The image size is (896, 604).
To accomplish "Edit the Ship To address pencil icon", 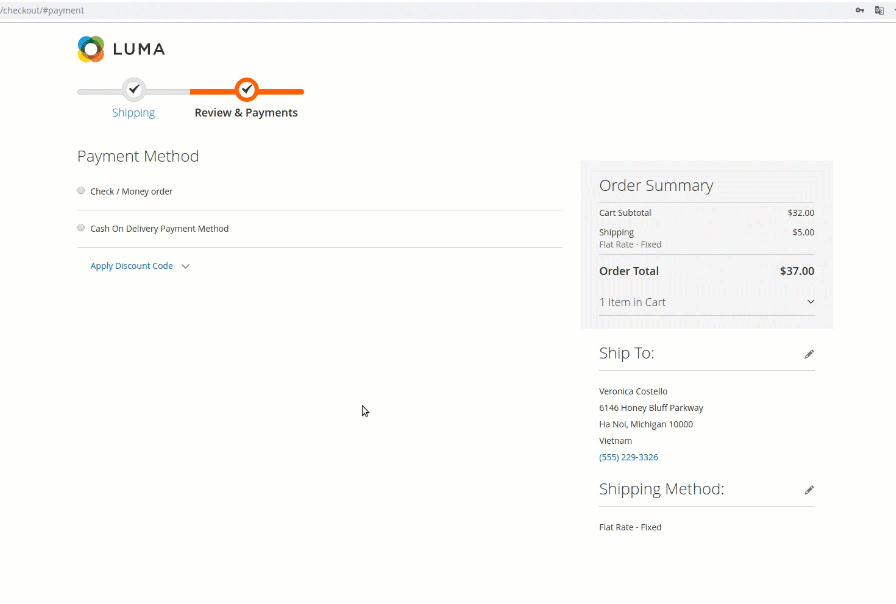I will [809, 354].
